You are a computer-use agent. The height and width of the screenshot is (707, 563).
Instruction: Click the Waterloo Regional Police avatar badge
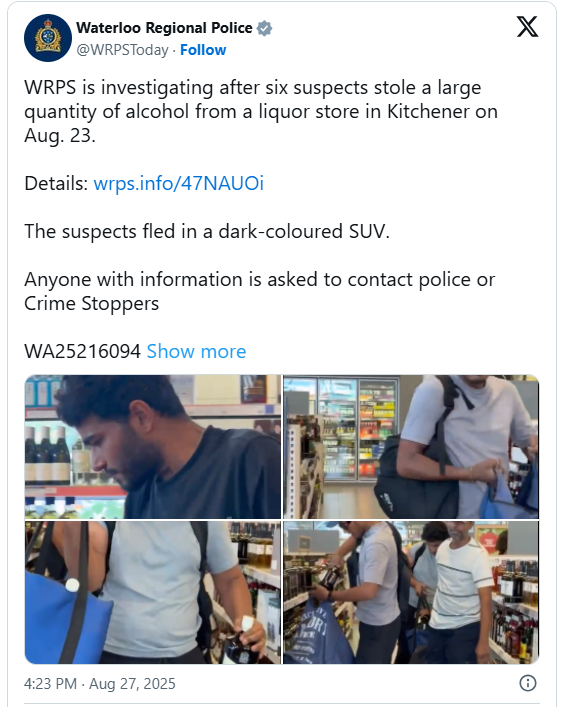point(48,38)
